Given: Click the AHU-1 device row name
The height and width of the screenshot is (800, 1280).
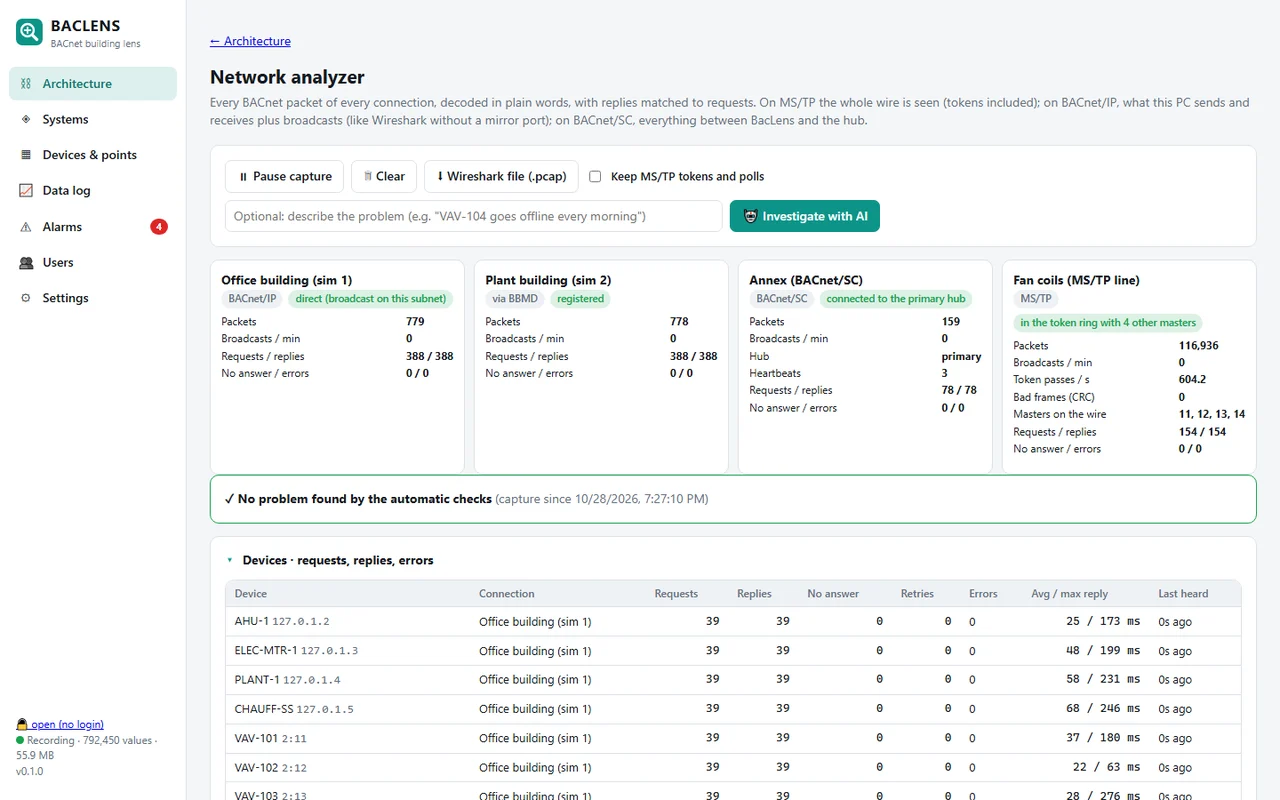Looking at the screenshot, I should (x=252, y=621).
